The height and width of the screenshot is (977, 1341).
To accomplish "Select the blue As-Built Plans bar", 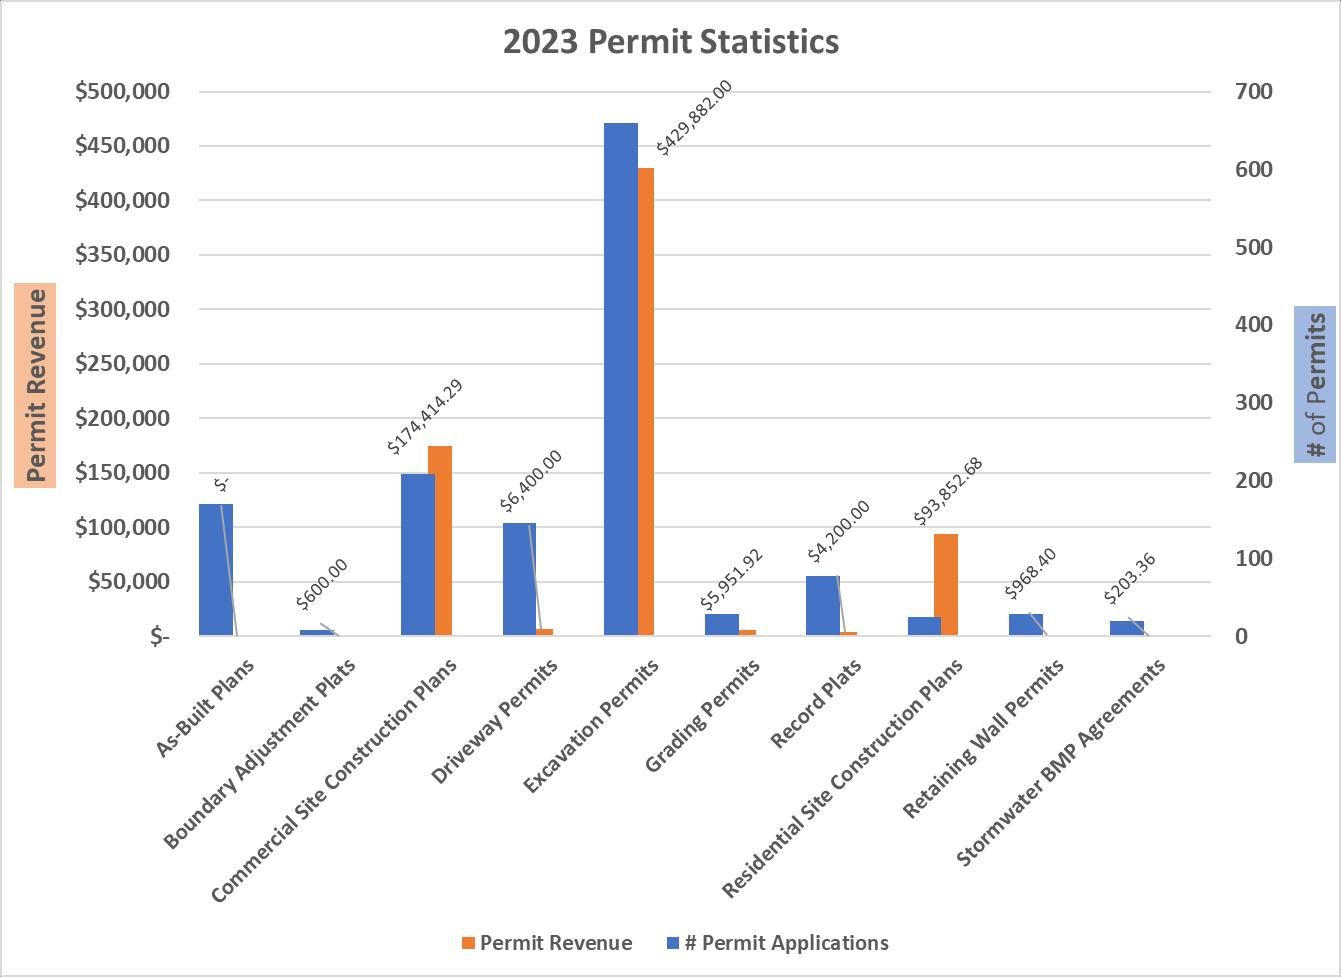I will (216, 570).
